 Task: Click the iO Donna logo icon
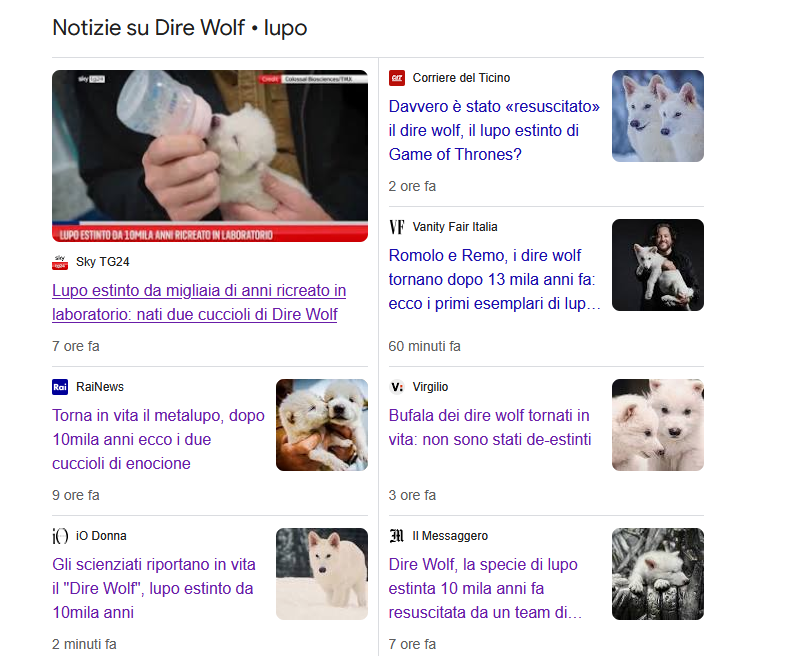(60, 536)
